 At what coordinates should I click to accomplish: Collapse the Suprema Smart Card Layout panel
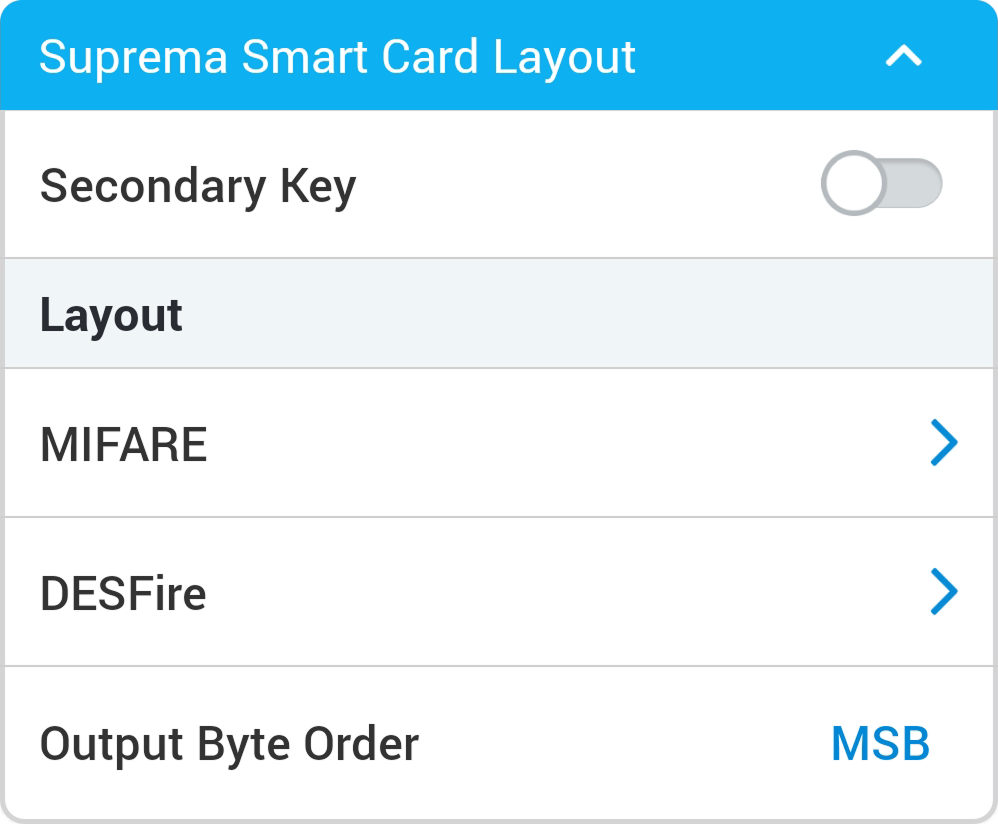coord(903,57)
